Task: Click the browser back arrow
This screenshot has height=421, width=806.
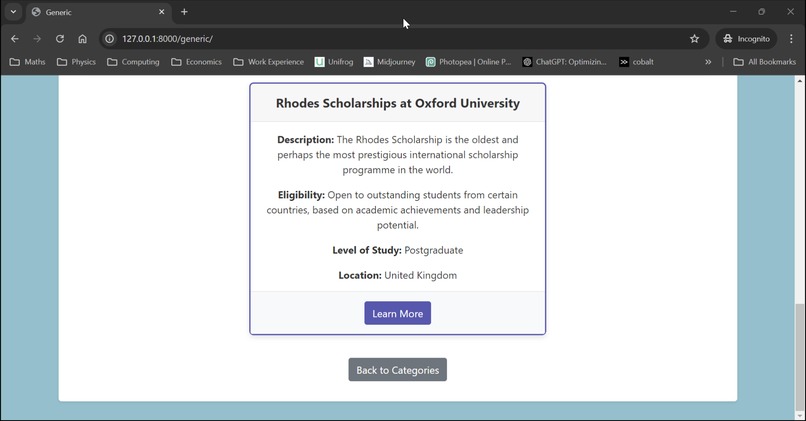Action: click(15, 39)
